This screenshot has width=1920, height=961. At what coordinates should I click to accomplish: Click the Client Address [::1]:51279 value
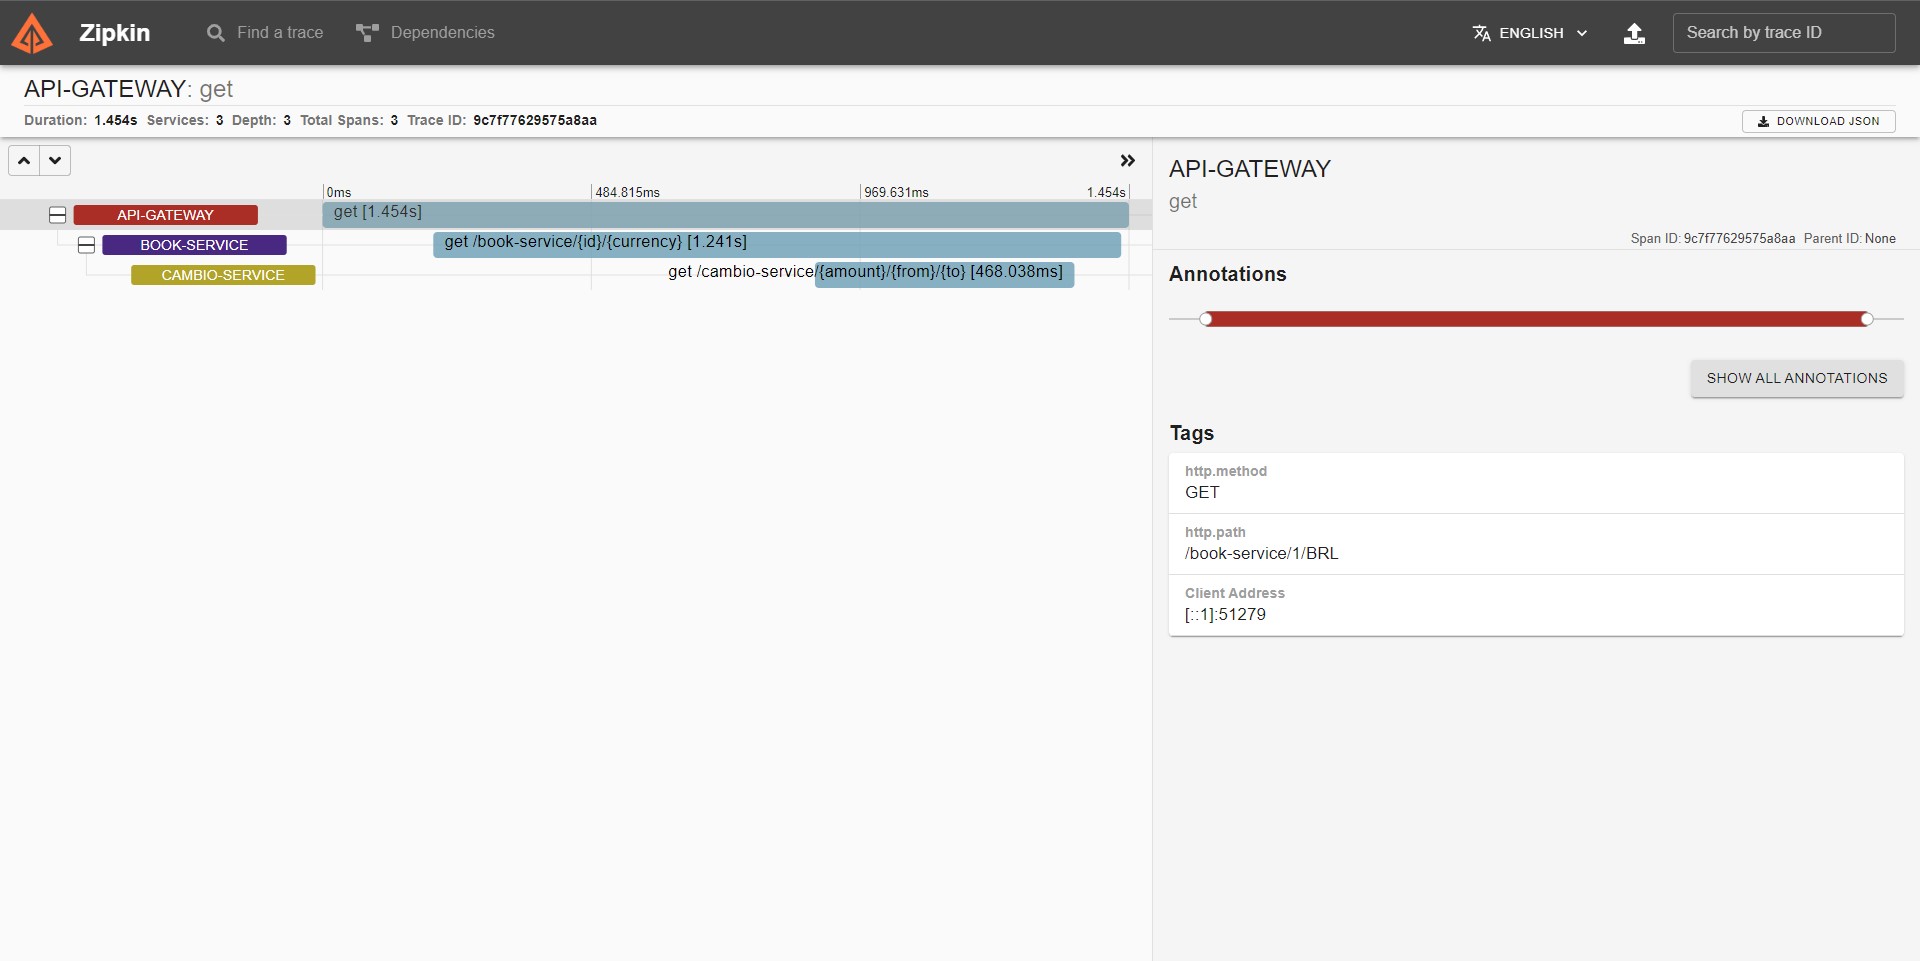pyautogui.click(x=1225, y=614)
